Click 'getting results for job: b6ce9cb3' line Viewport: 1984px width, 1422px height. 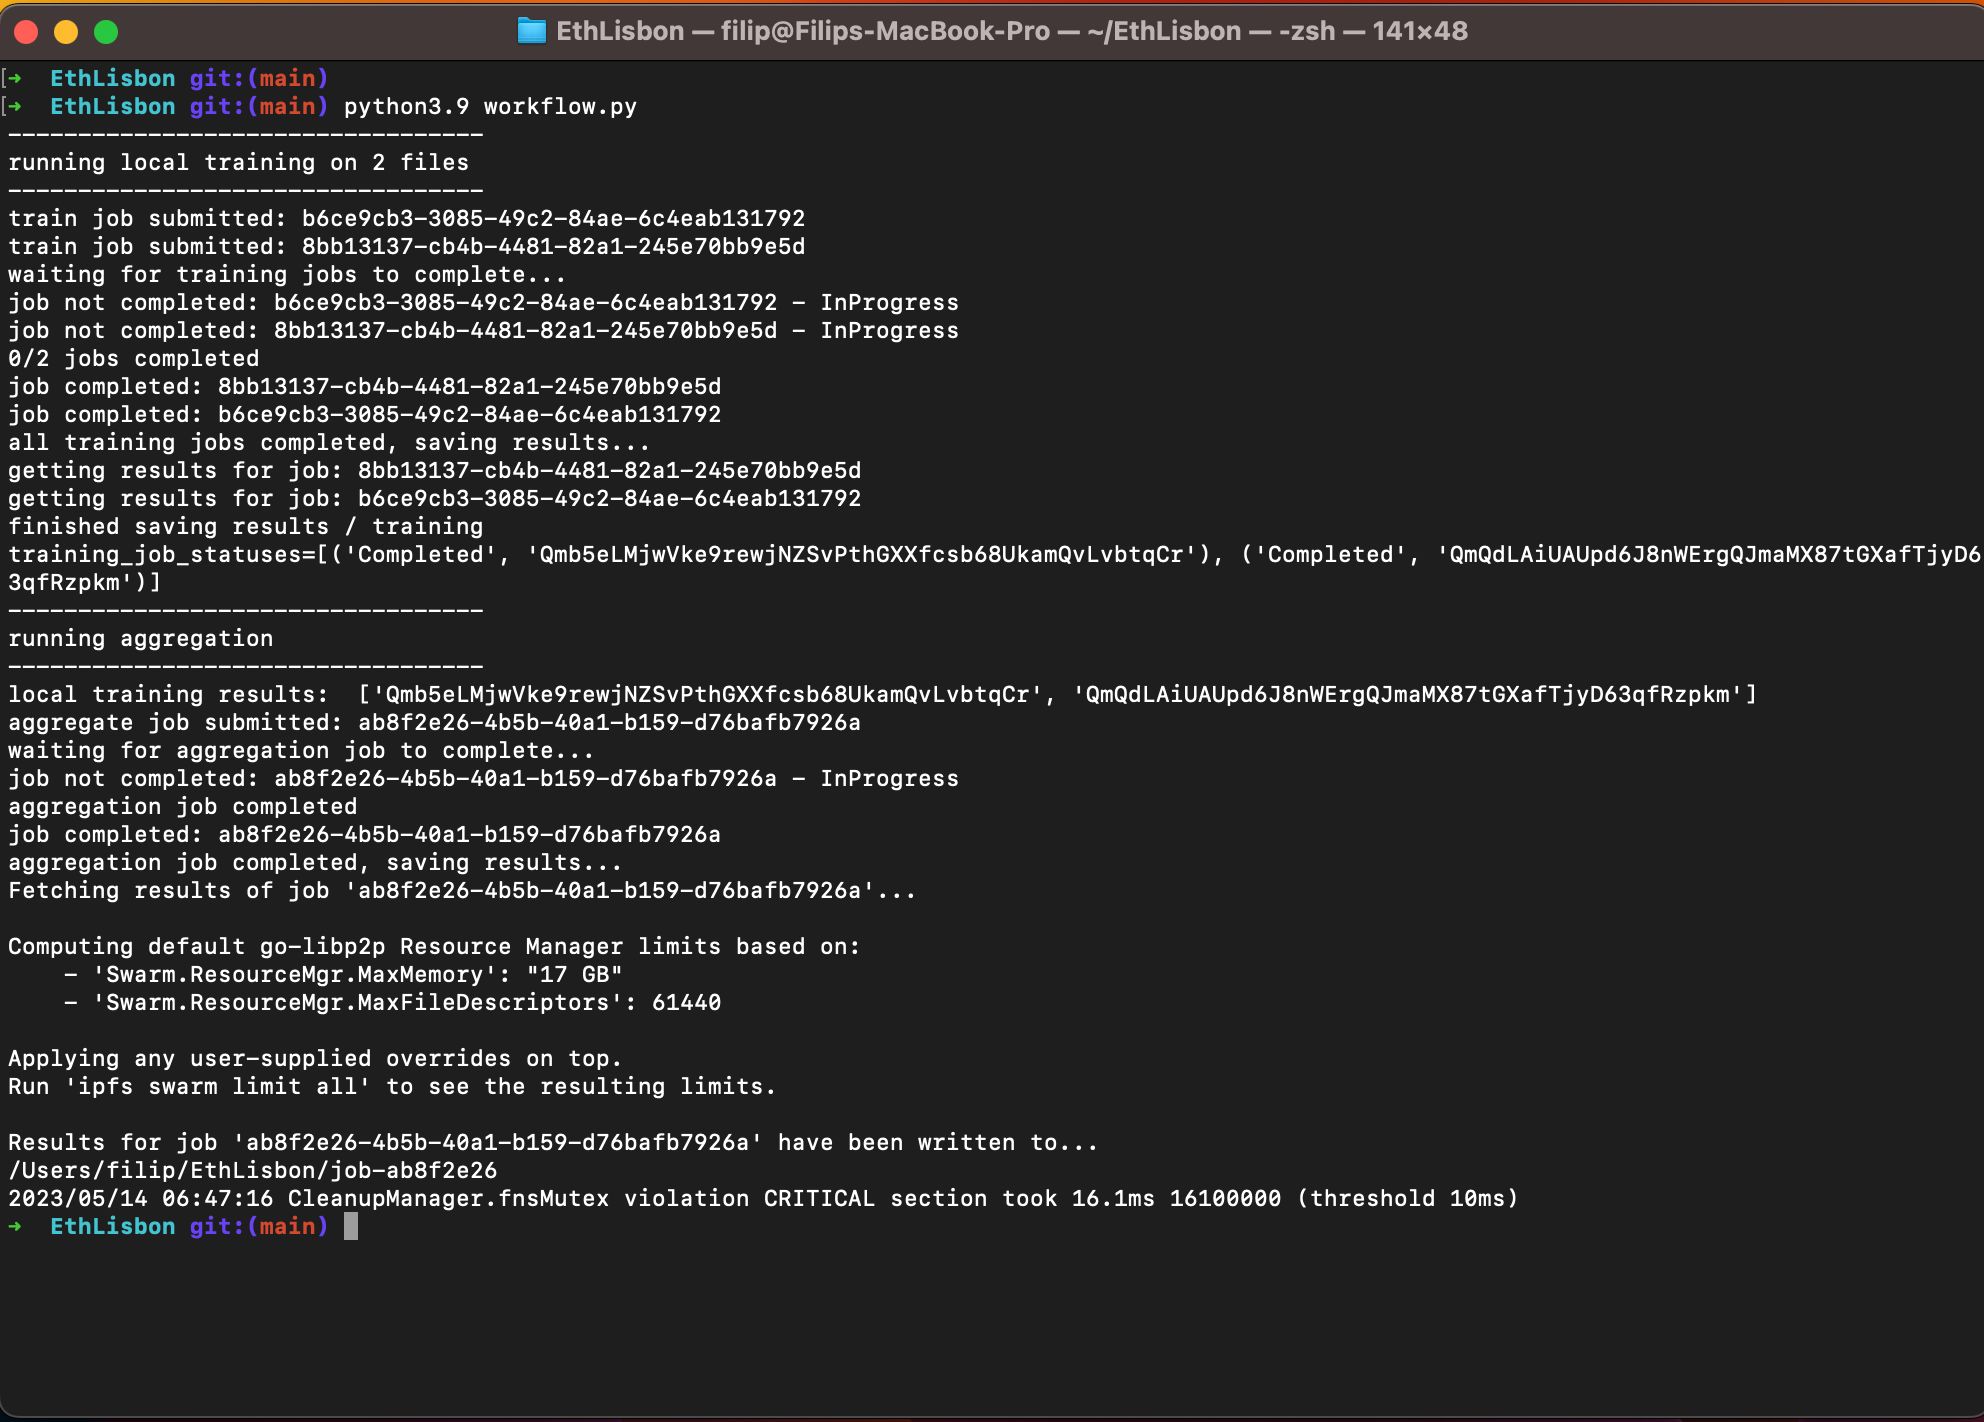click(434, 498)
